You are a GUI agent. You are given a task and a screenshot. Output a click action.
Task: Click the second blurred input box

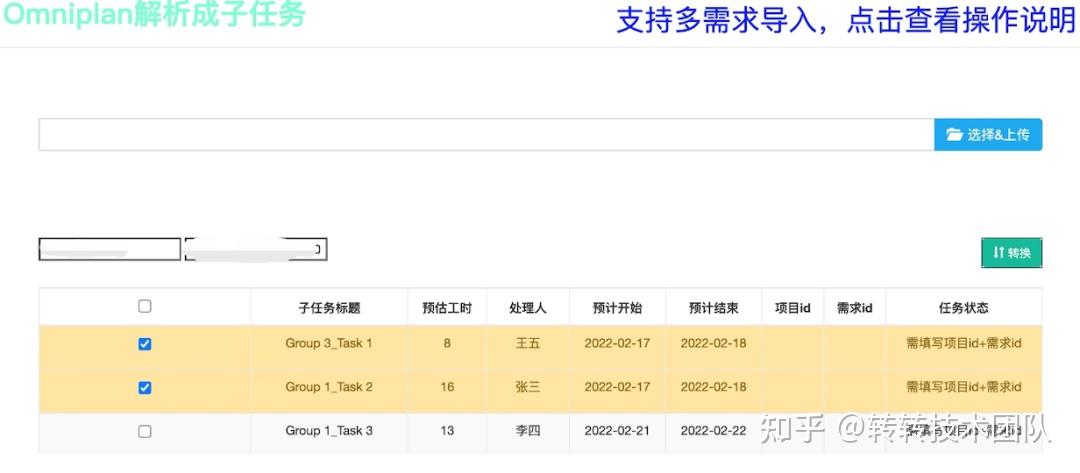256,249
